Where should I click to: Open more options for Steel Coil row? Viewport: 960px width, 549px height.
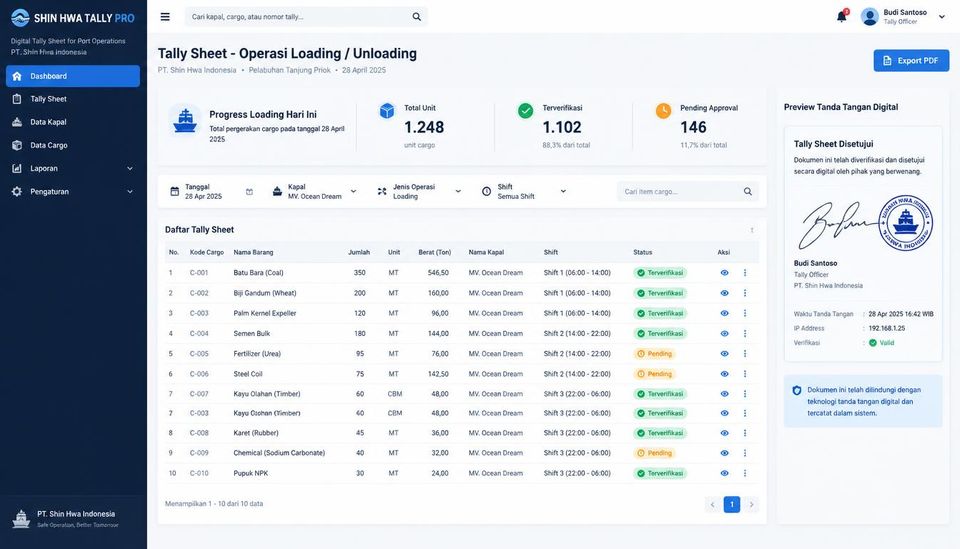click(x=745, y=374)
